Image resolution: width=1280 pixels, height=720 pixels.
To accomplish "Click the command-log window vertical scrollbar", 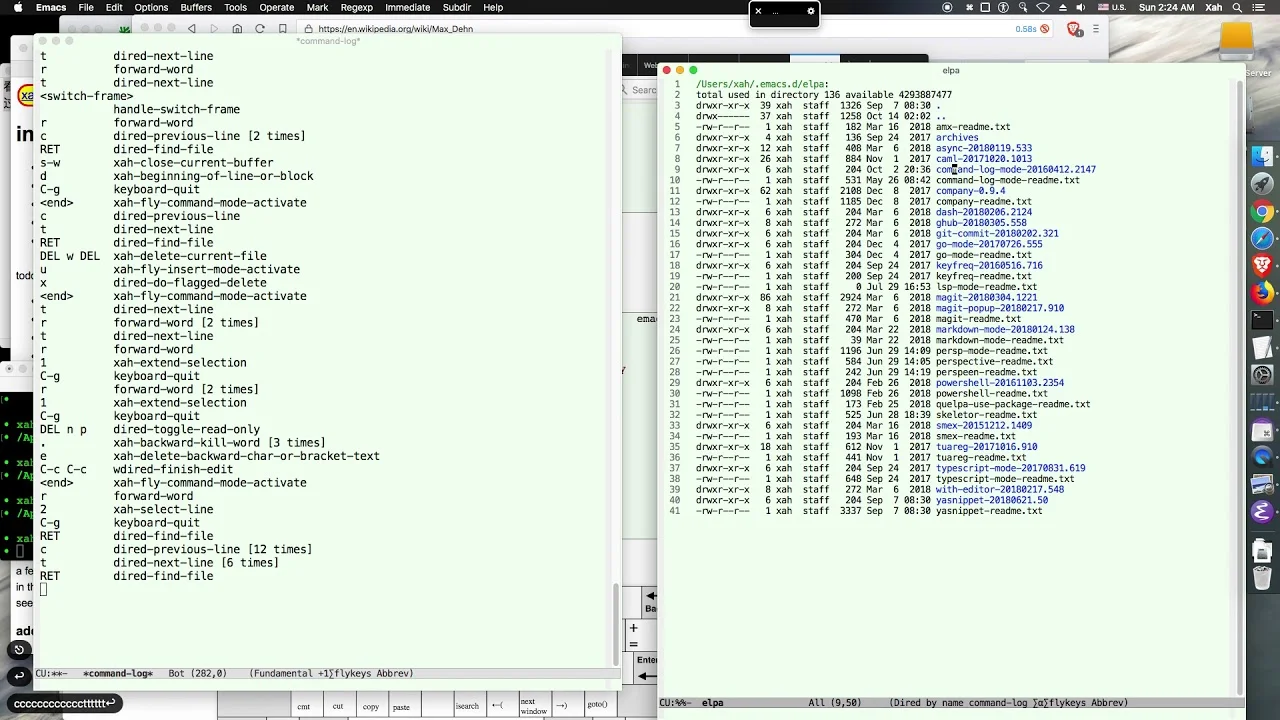I will (615, 350).
